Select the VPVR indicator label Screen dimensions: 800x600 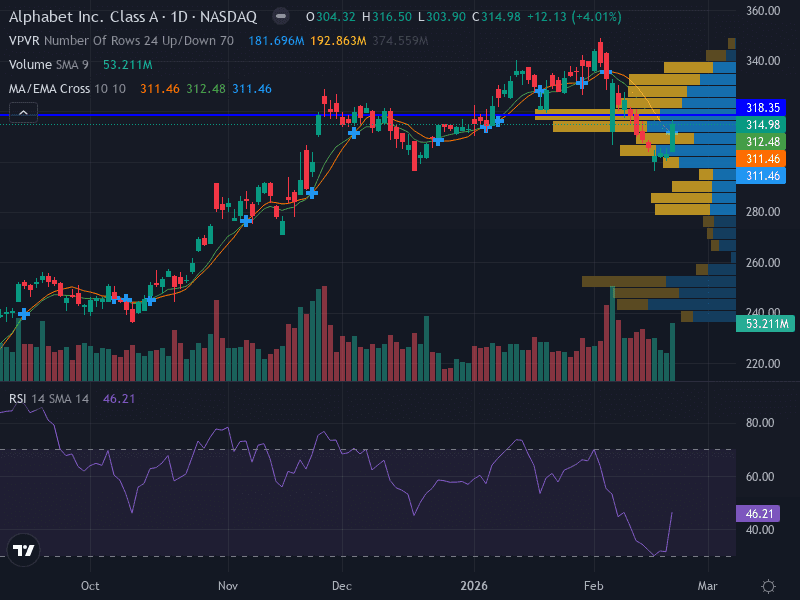click(x=24, y=41)
